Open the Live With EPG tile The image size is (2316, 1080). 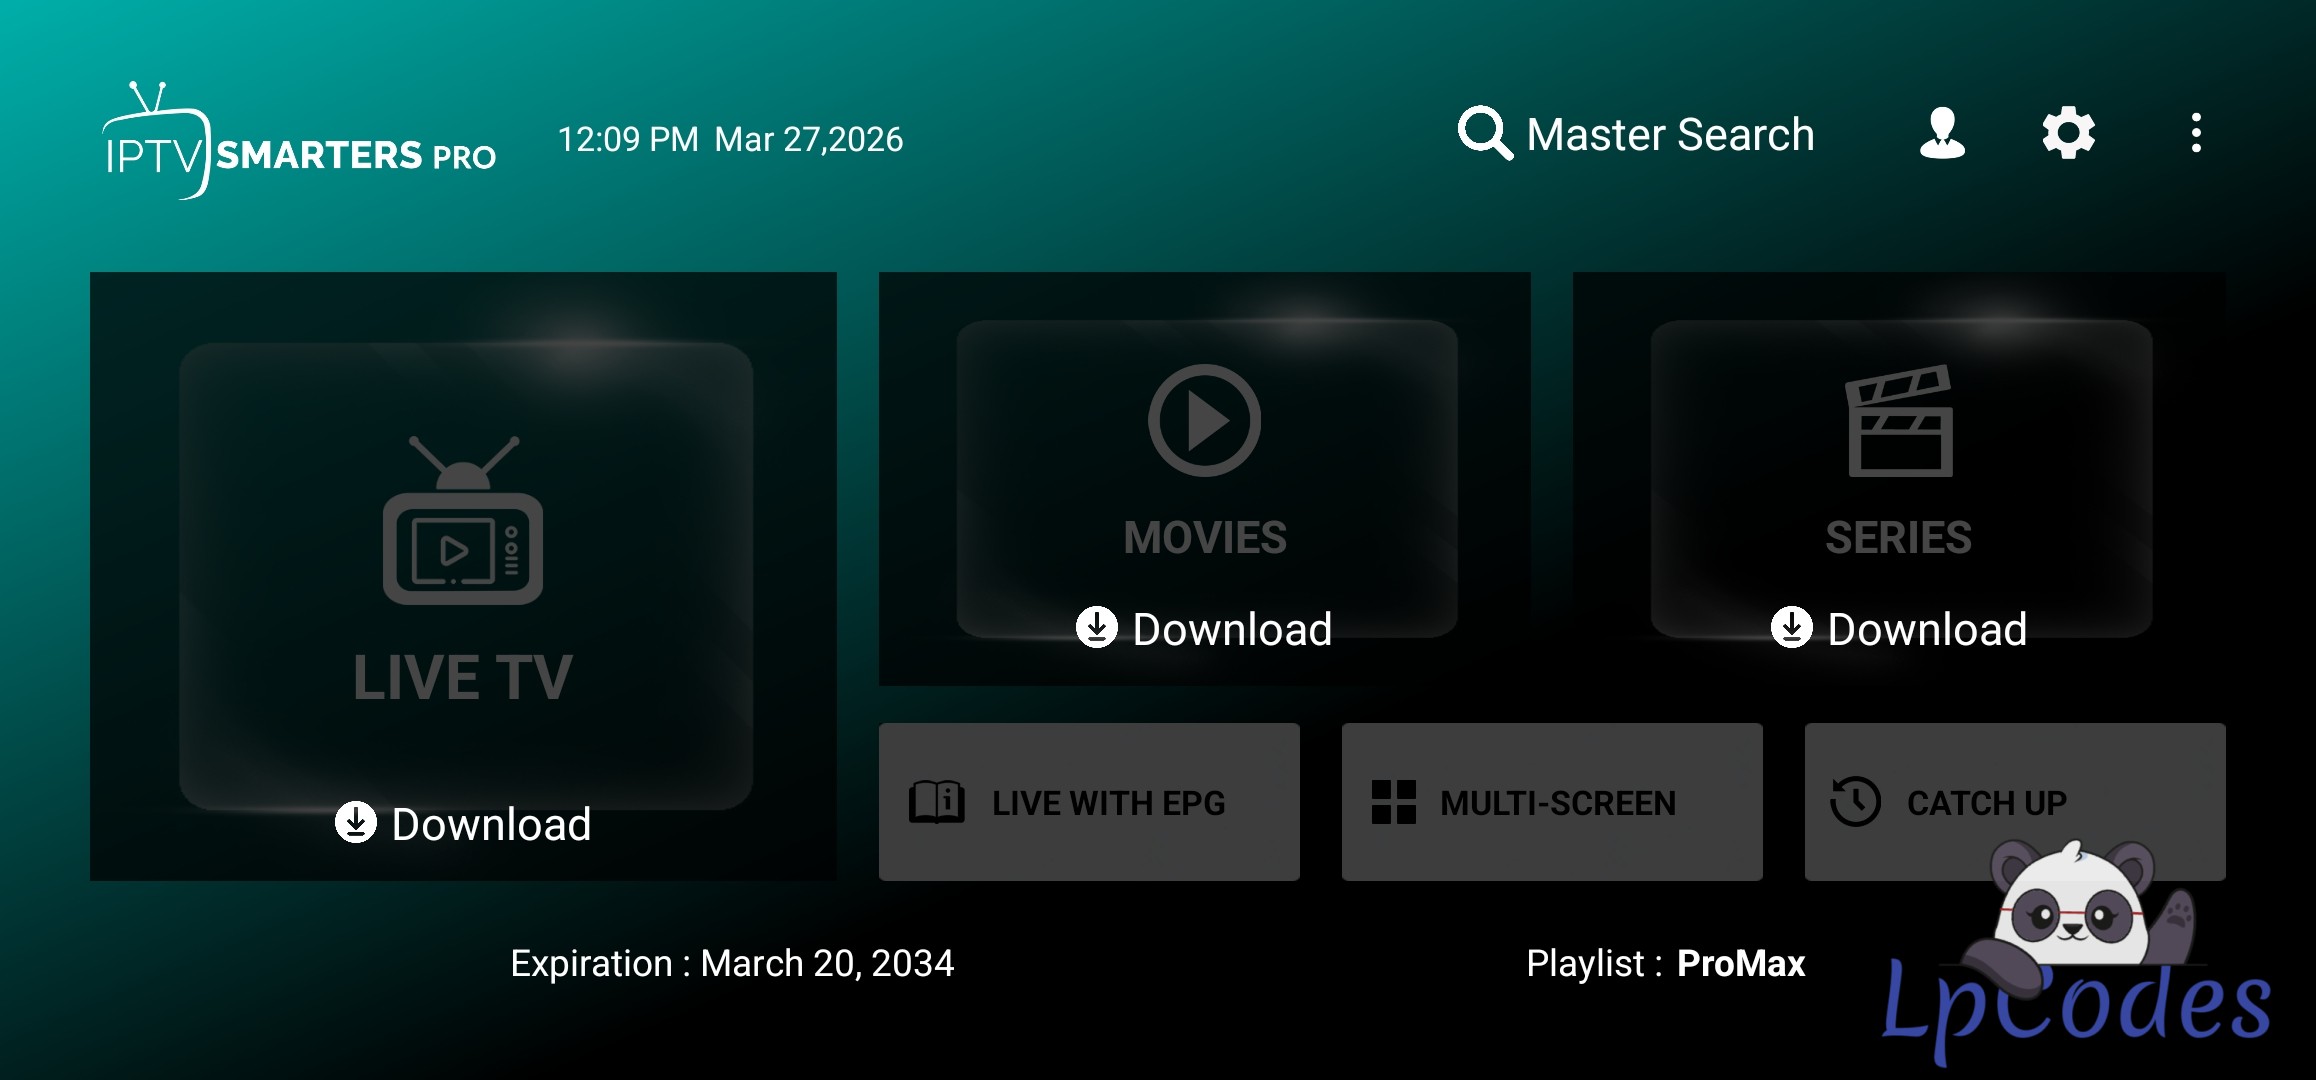click(x=1089, y=802)
